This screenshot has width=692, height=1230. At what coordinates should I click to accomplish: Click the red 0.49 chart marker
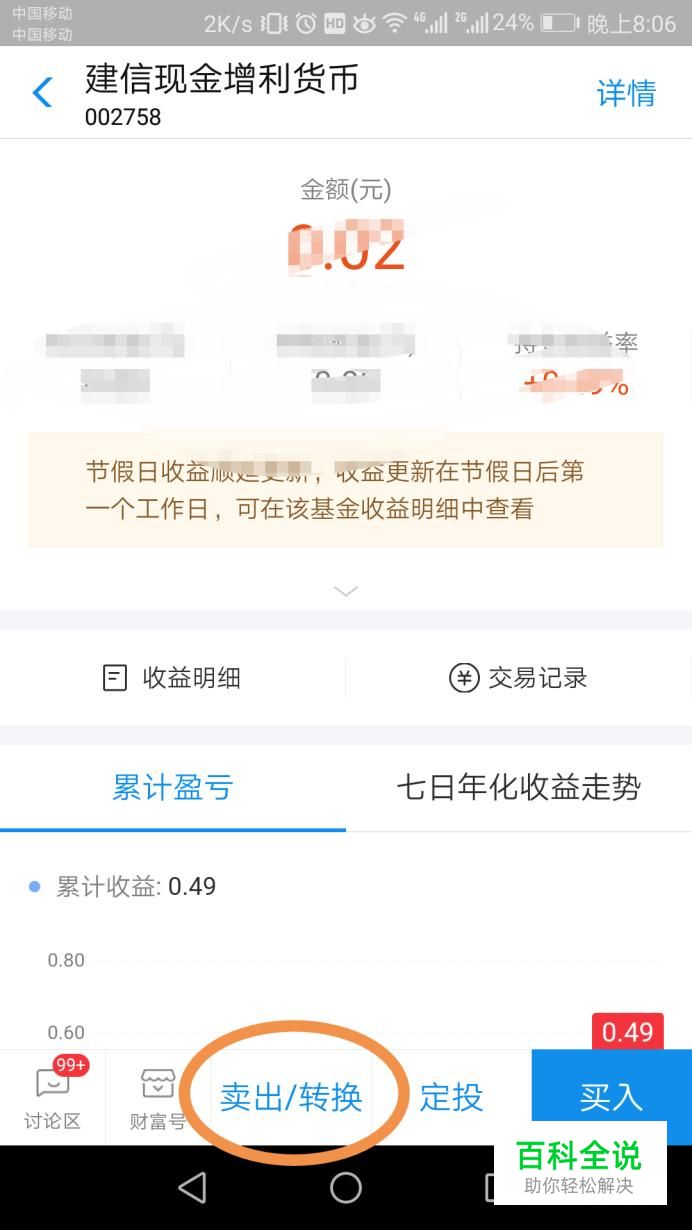[x=627, y=1031]
